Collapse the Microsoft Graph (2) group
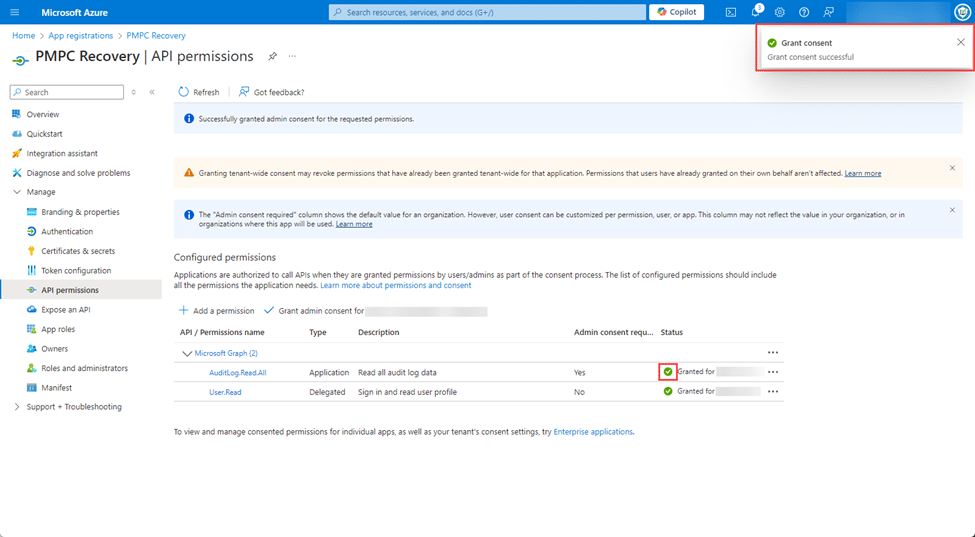The image size is (975, 537). pyautogui.click(x=186, y=353)
